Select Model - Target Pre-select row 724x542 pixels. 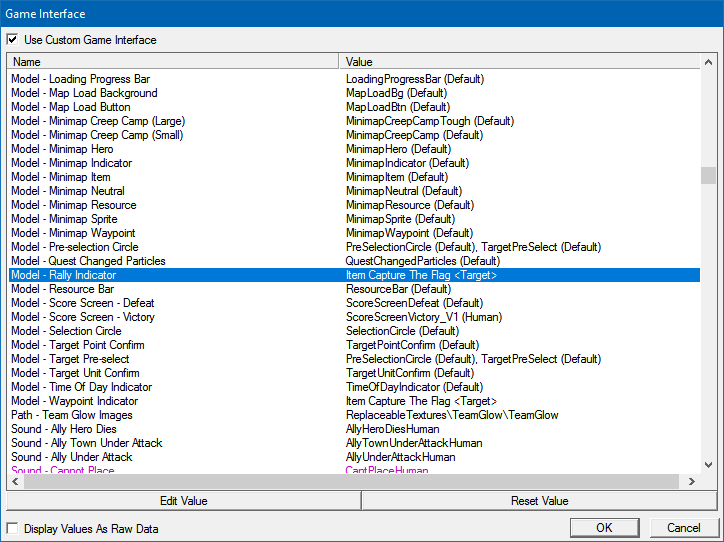354,359
